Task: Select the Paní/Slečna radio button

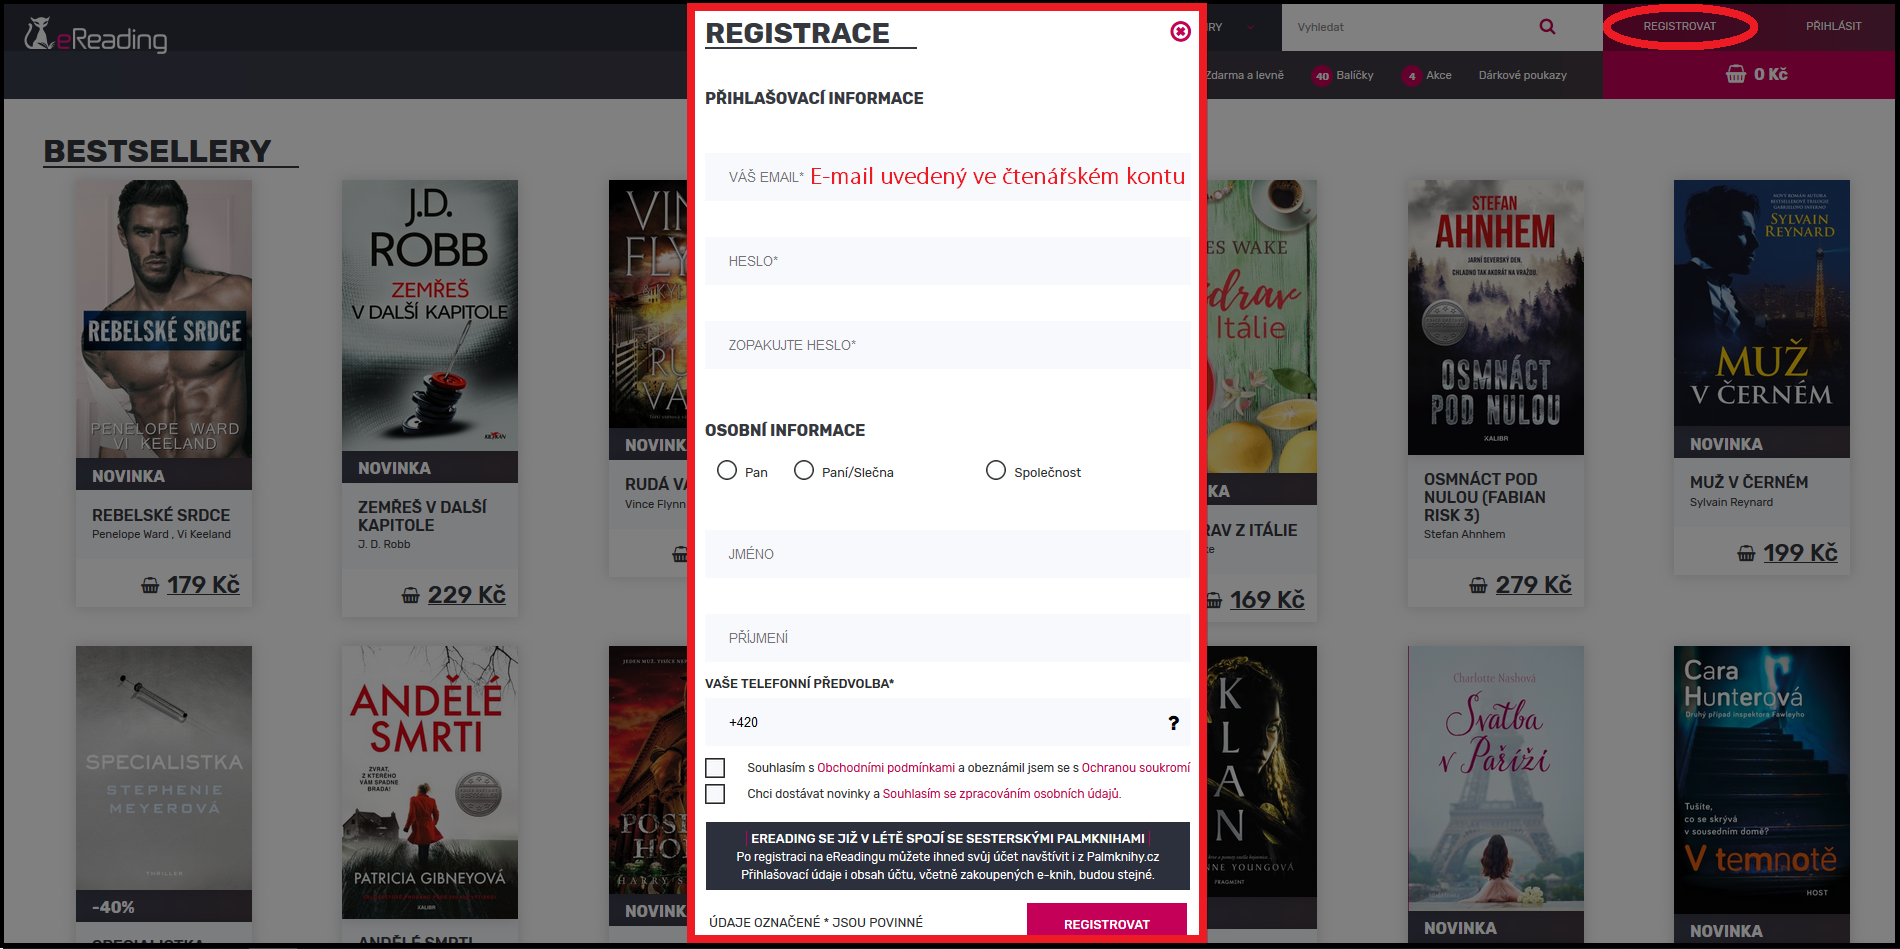Action: click(x=804, y=470)
